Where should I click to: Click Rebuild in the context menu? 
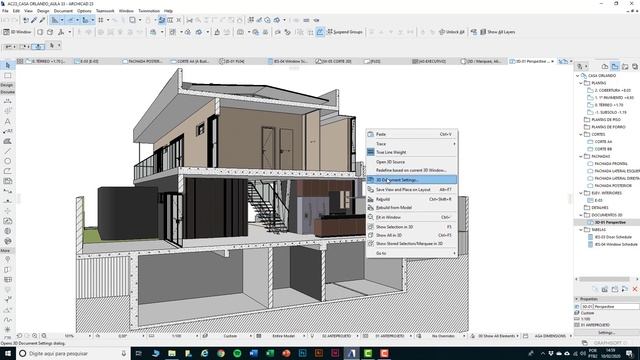pos(411,199)
